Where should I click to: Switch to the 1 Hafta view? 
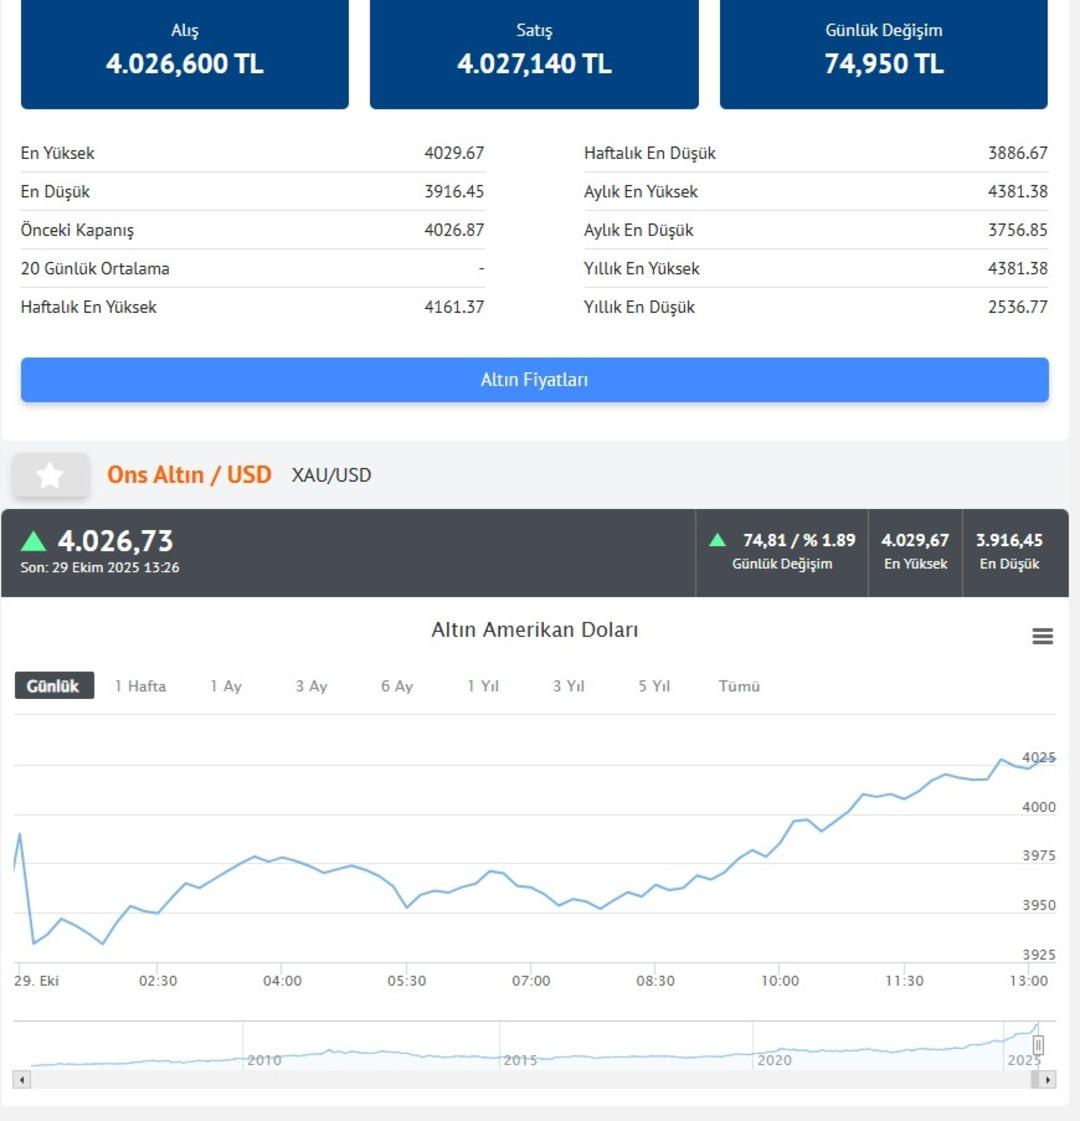pos(138,686)
